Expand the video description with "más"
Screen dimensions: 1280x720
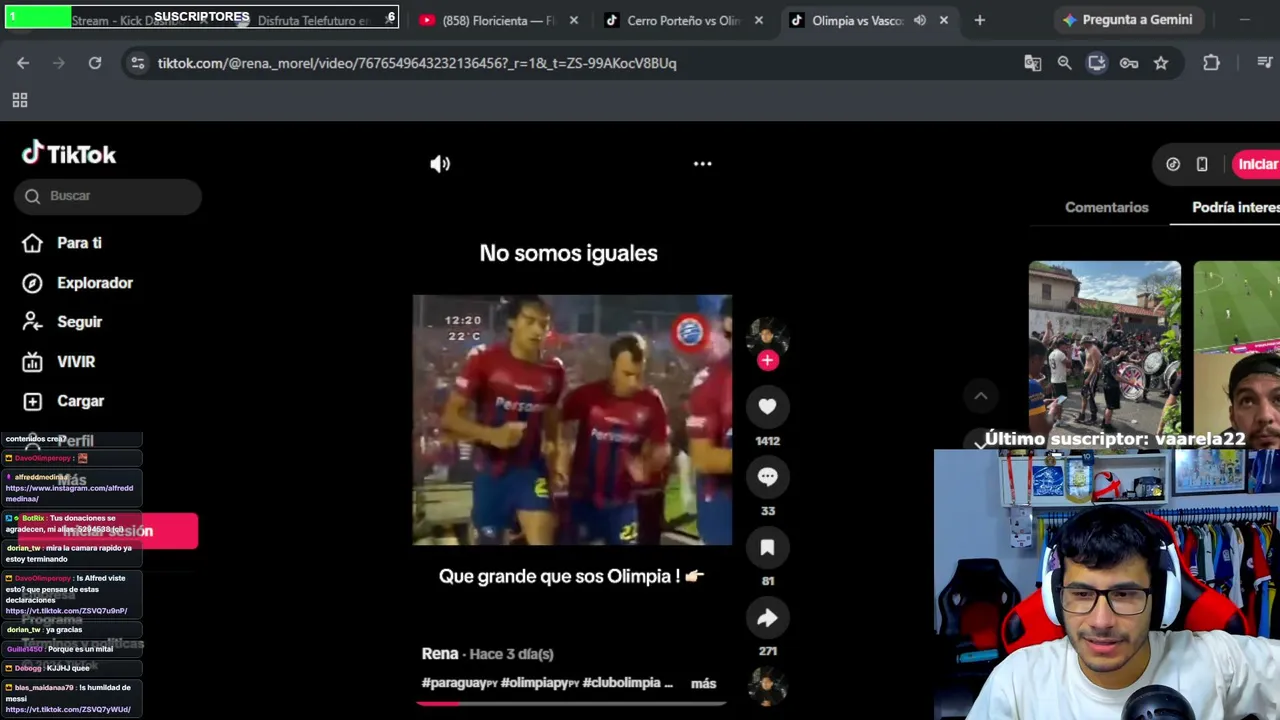pyautogui.click(x=704, y=683)
